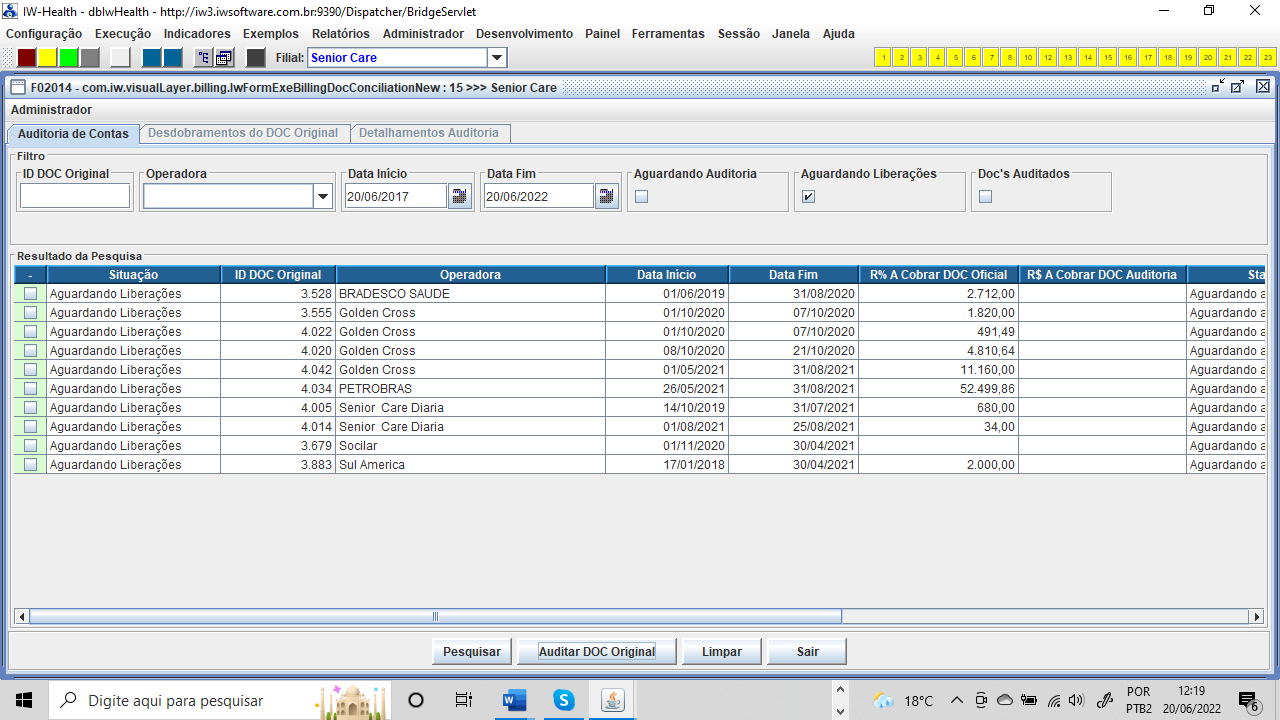Click the volume icon in the system tray
This screenshot has width=1280, height=720.
tap(1076, 700)
